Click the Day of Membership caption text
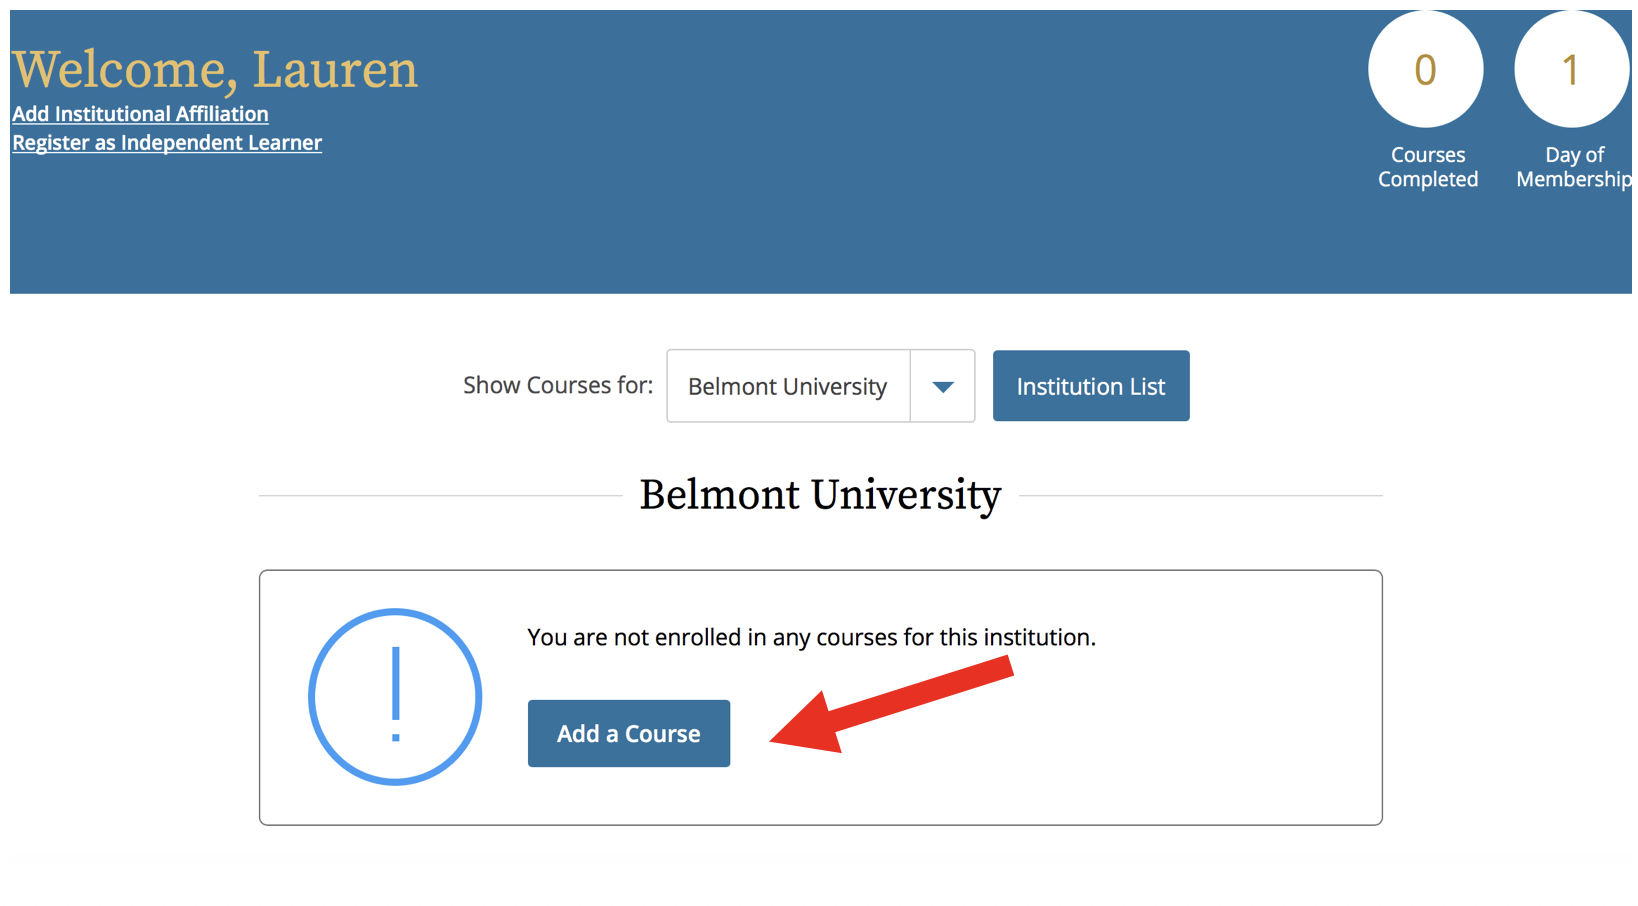 [x=1573, y=167]
